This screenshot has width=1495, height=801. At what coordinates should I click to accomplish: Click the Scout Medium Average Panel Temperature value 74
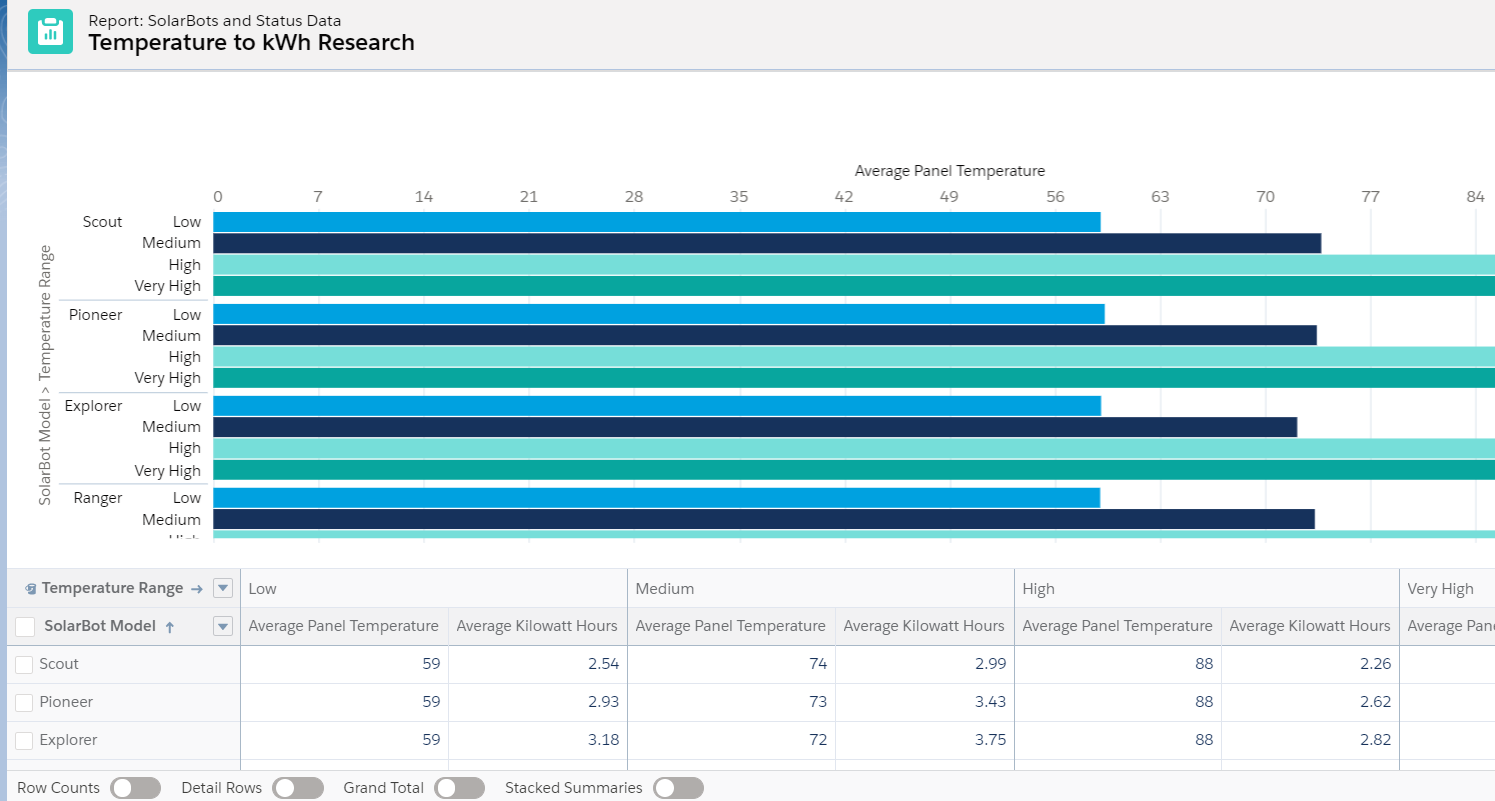(817, 664)
